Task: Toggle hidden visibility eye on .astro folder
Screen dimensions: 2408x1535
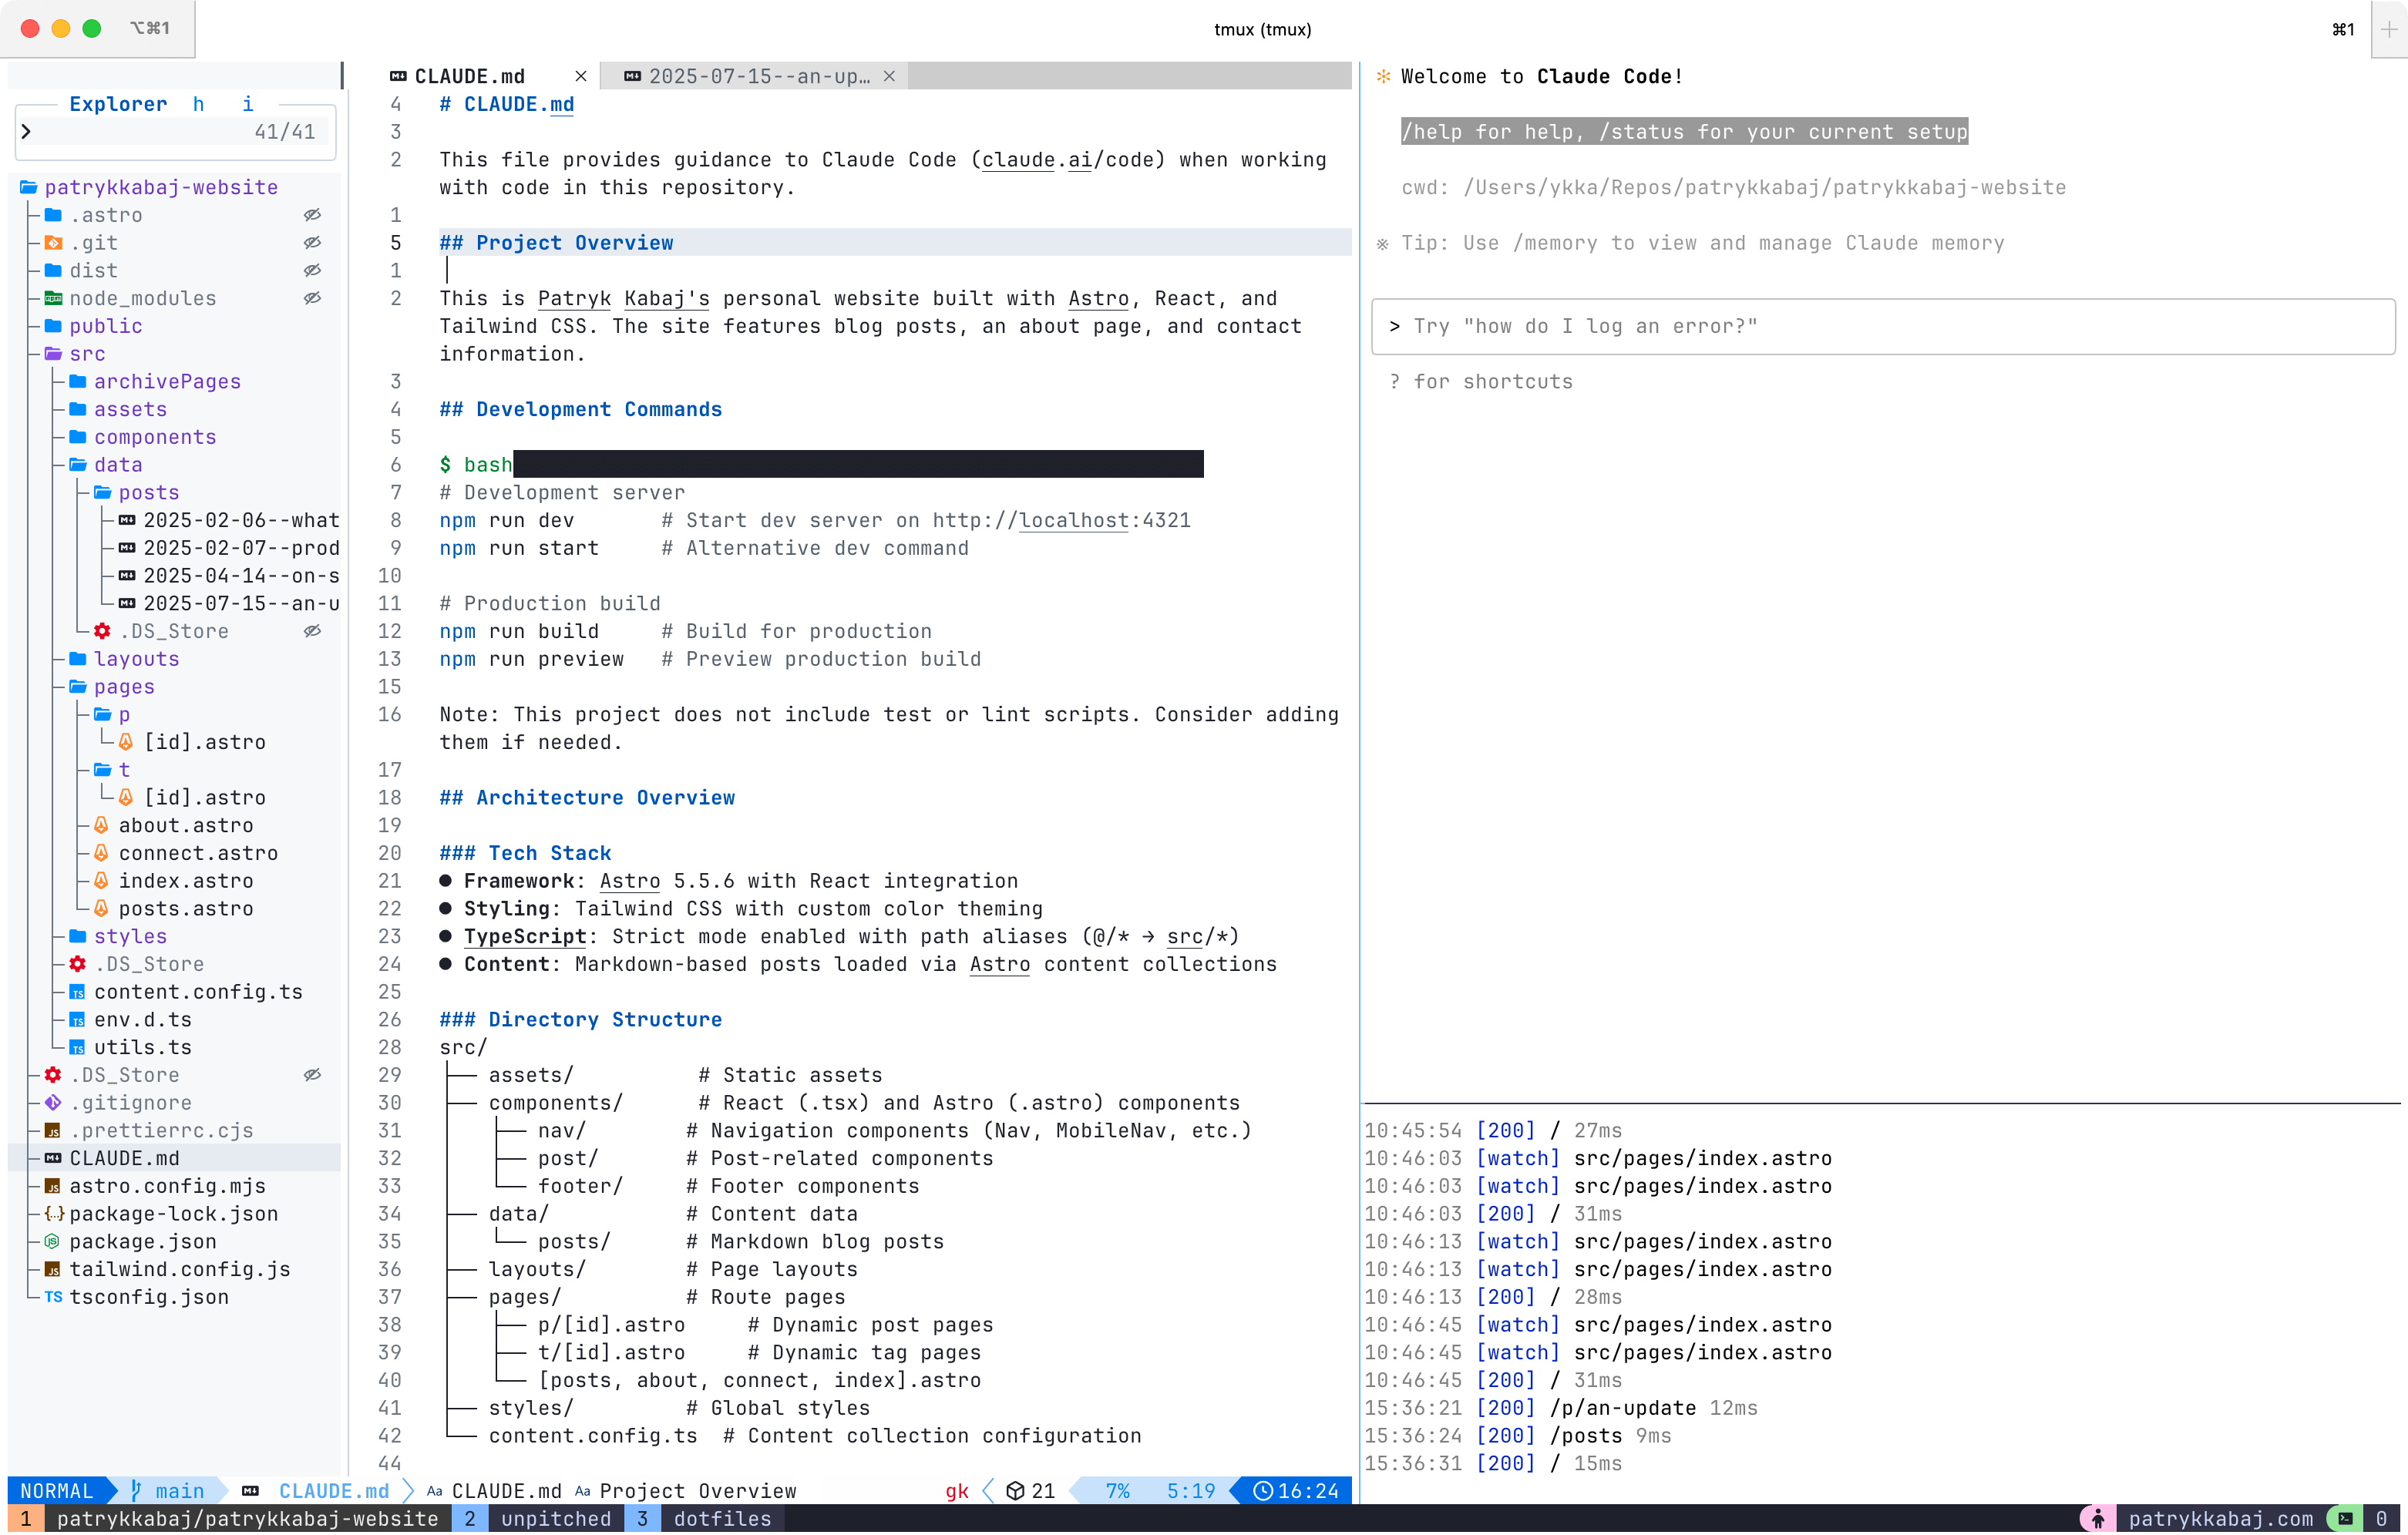Action: (x=313, y=215)
